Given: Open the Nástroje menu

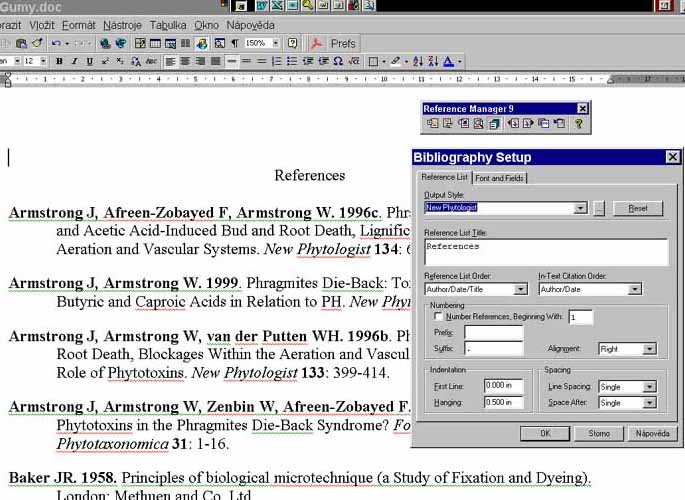Looking at the screenshot, I should point(122,25).
